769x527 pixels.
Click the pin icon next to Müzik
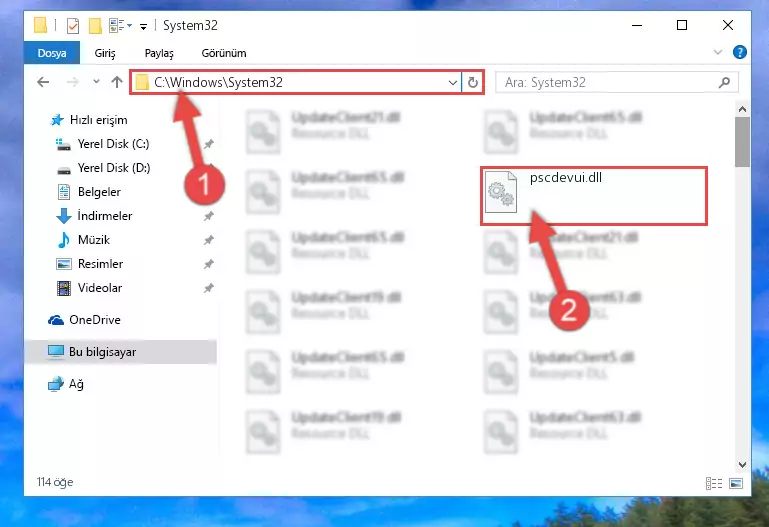(x=209, y=240)
